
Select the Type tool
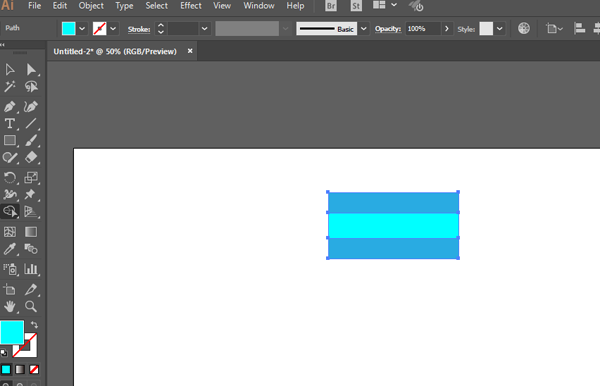pyautogui.click(x=10, y=123)
